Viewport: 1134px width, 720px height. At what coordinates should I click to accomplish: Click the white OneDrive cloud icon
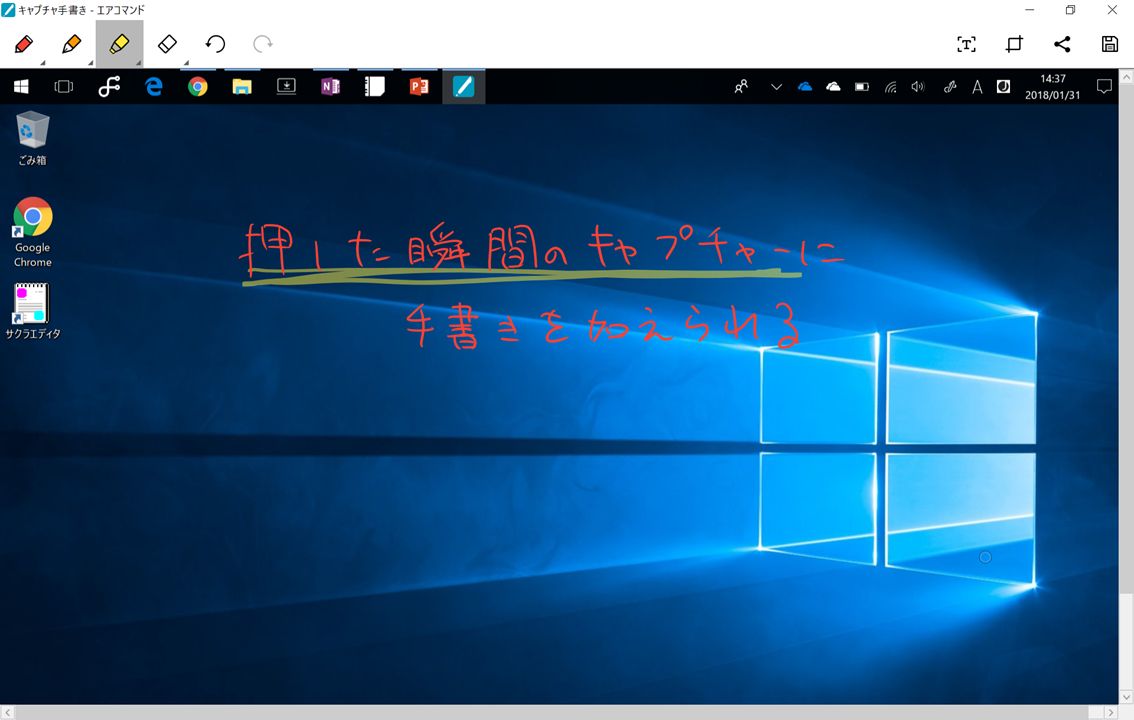[833, 87]
